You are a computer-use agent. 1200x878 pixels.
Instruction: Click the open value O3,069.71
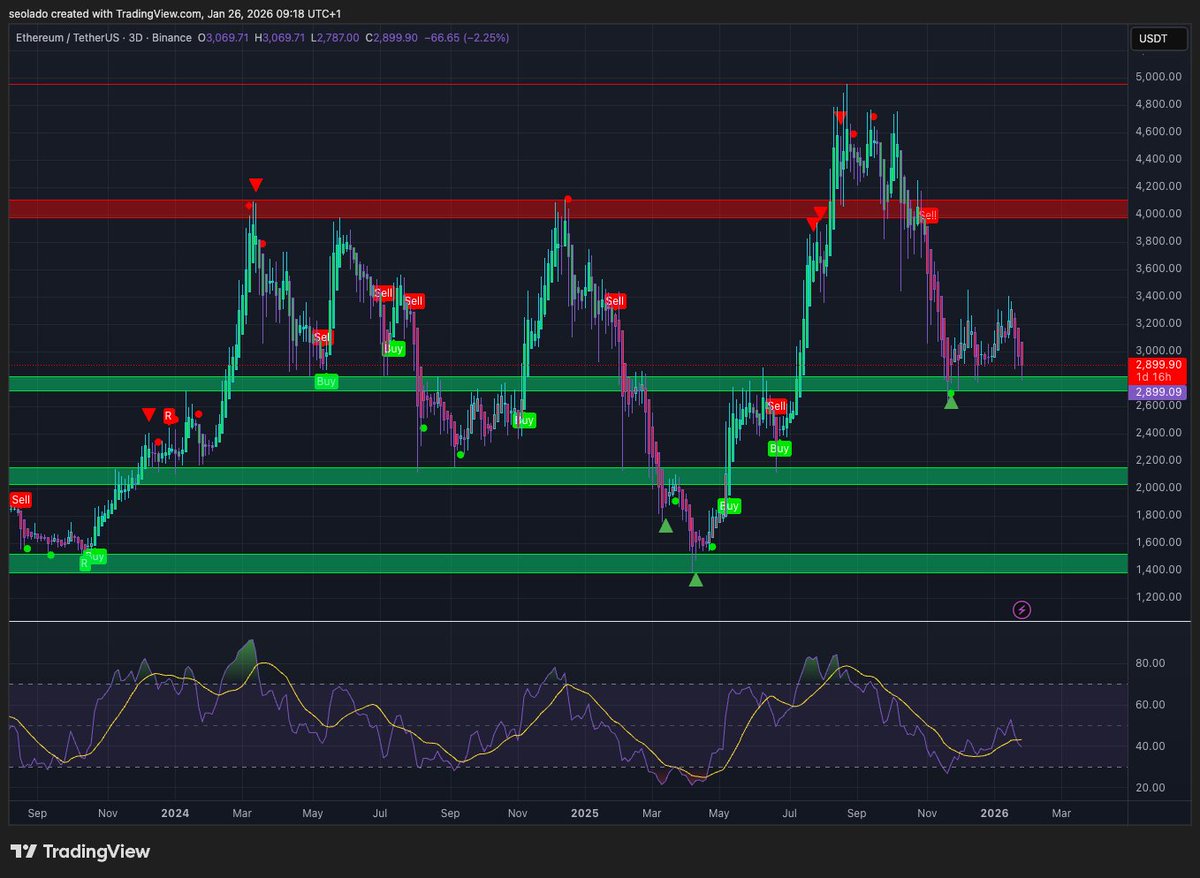[223, 37]
